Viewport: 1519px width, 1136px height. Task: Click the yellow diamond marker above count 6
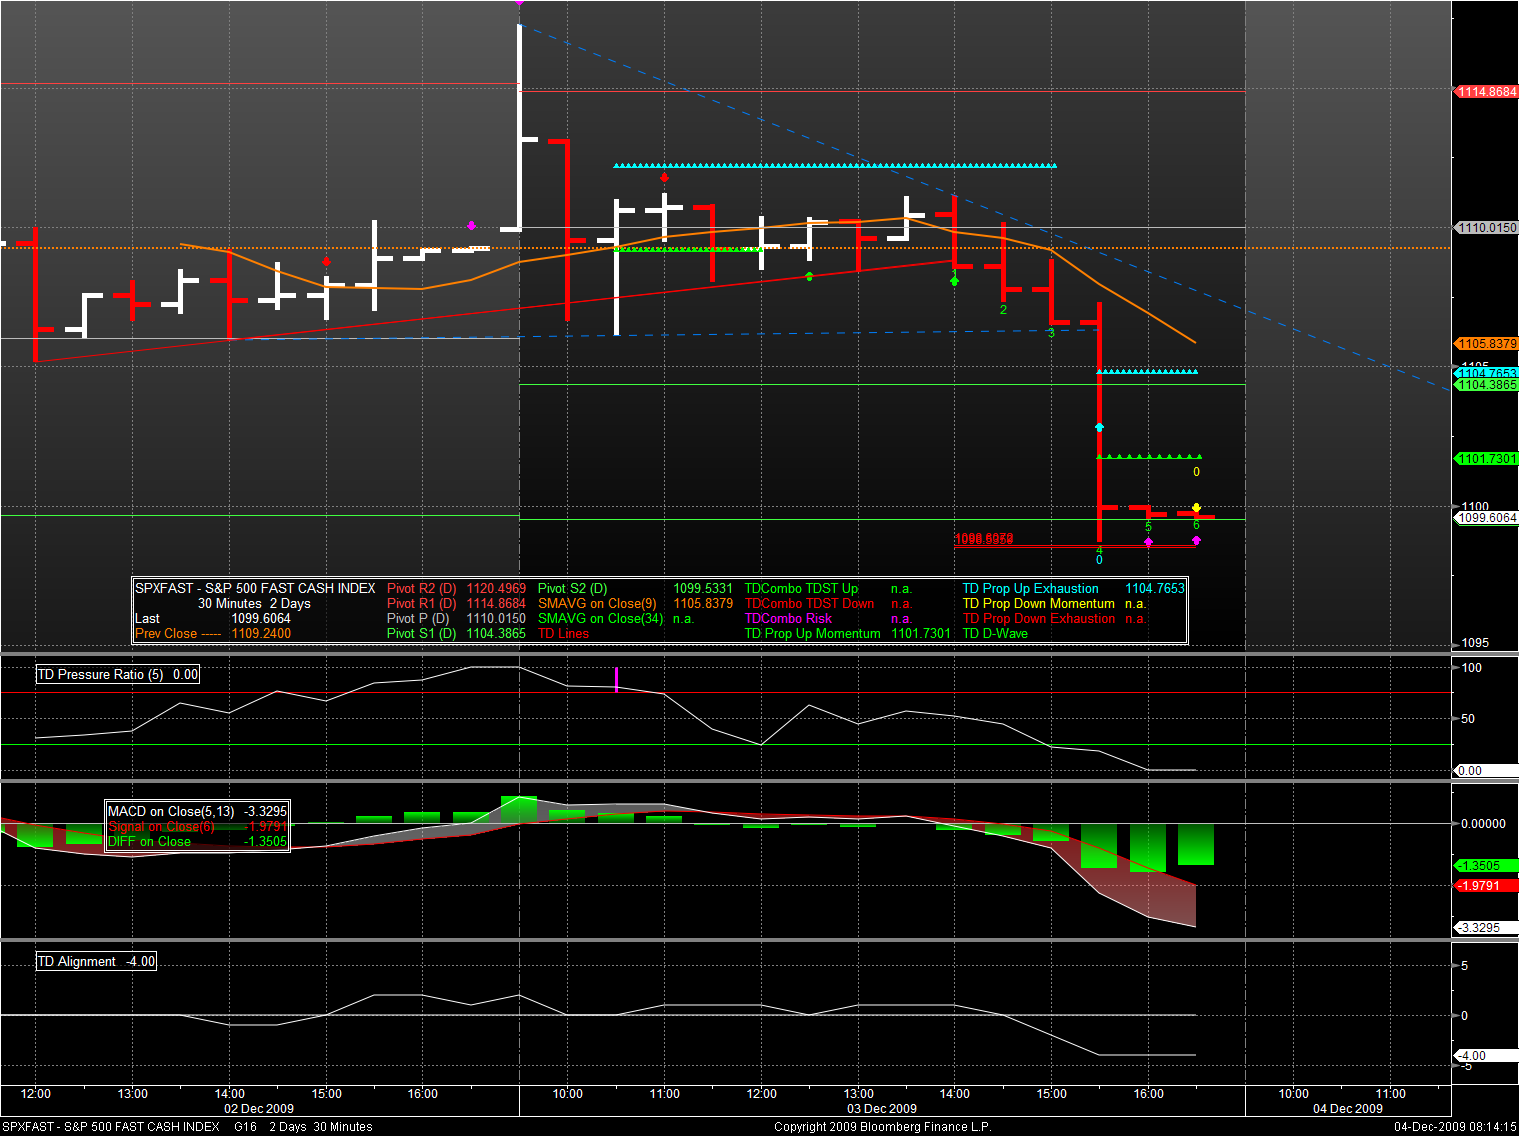[1196, 508]
